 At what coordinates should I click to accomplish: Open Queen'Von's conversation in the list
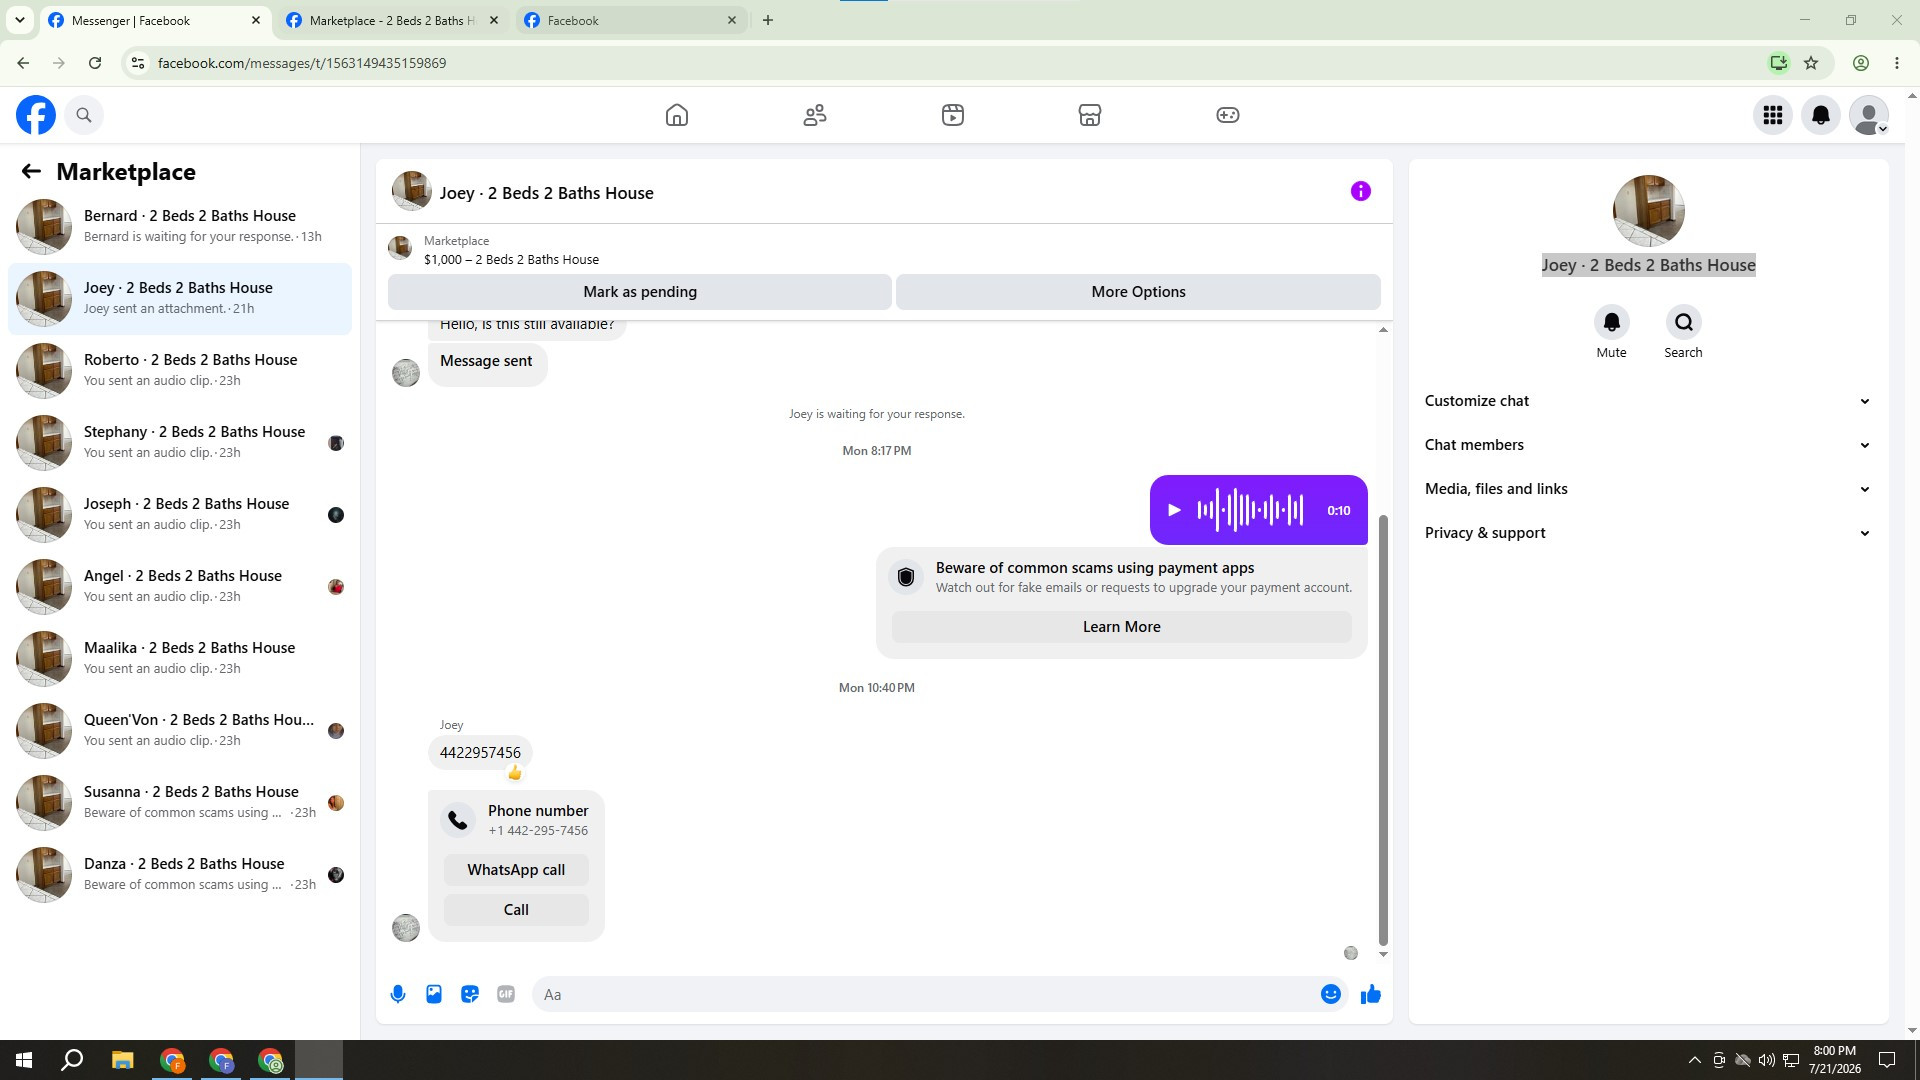(x=180, y=730)
